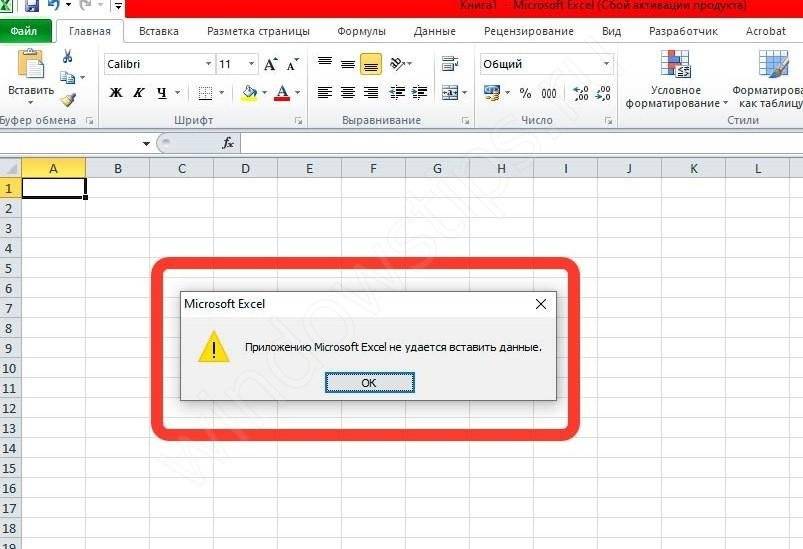Screen dimensions: 803x549
Task: Click Save icon in quick access toolbar
Action: 32,6
